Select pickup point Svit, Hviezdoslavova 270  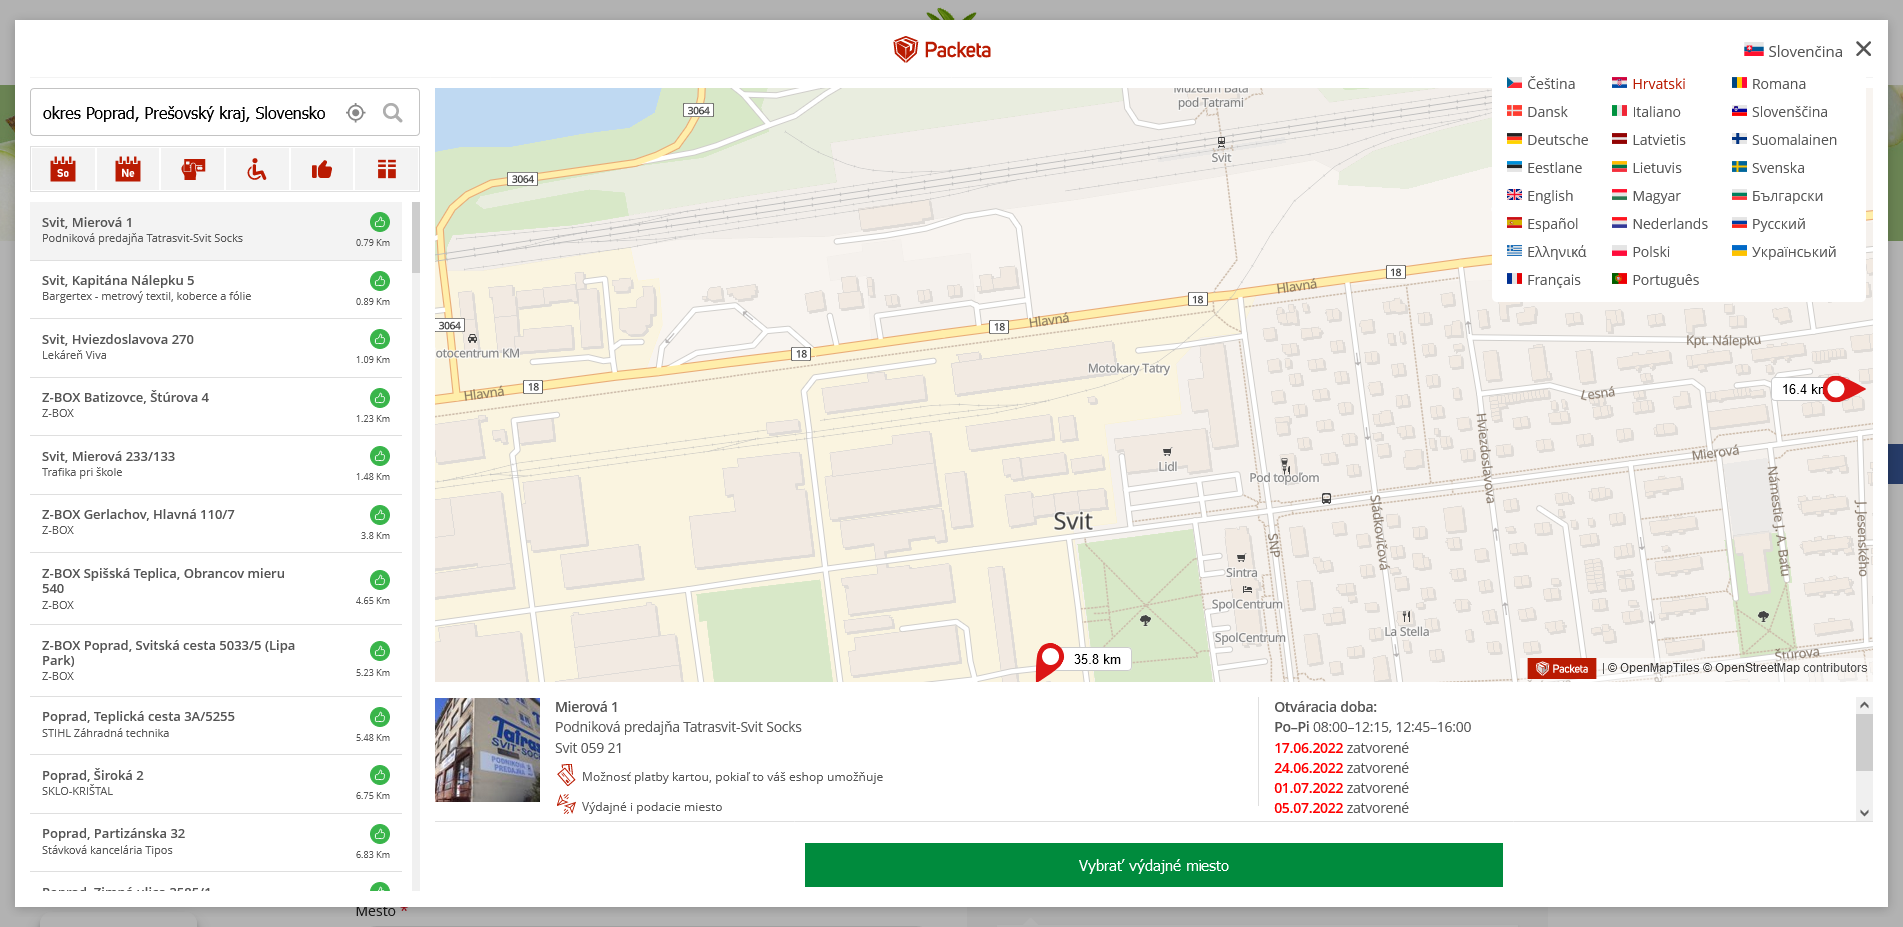[216, 348]
